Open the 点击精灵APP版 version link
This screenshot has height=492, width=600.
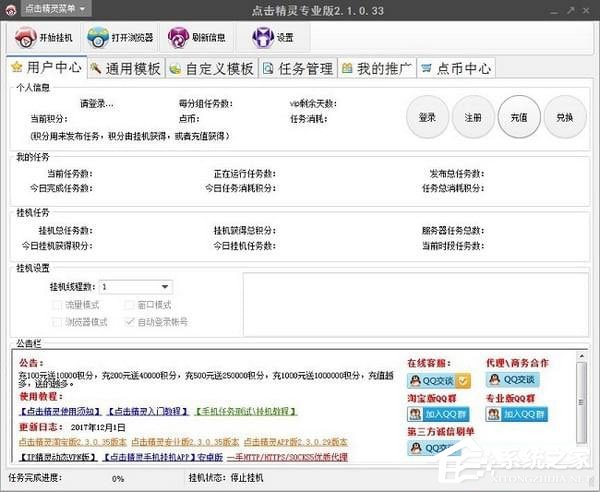(x=296, y=442)
